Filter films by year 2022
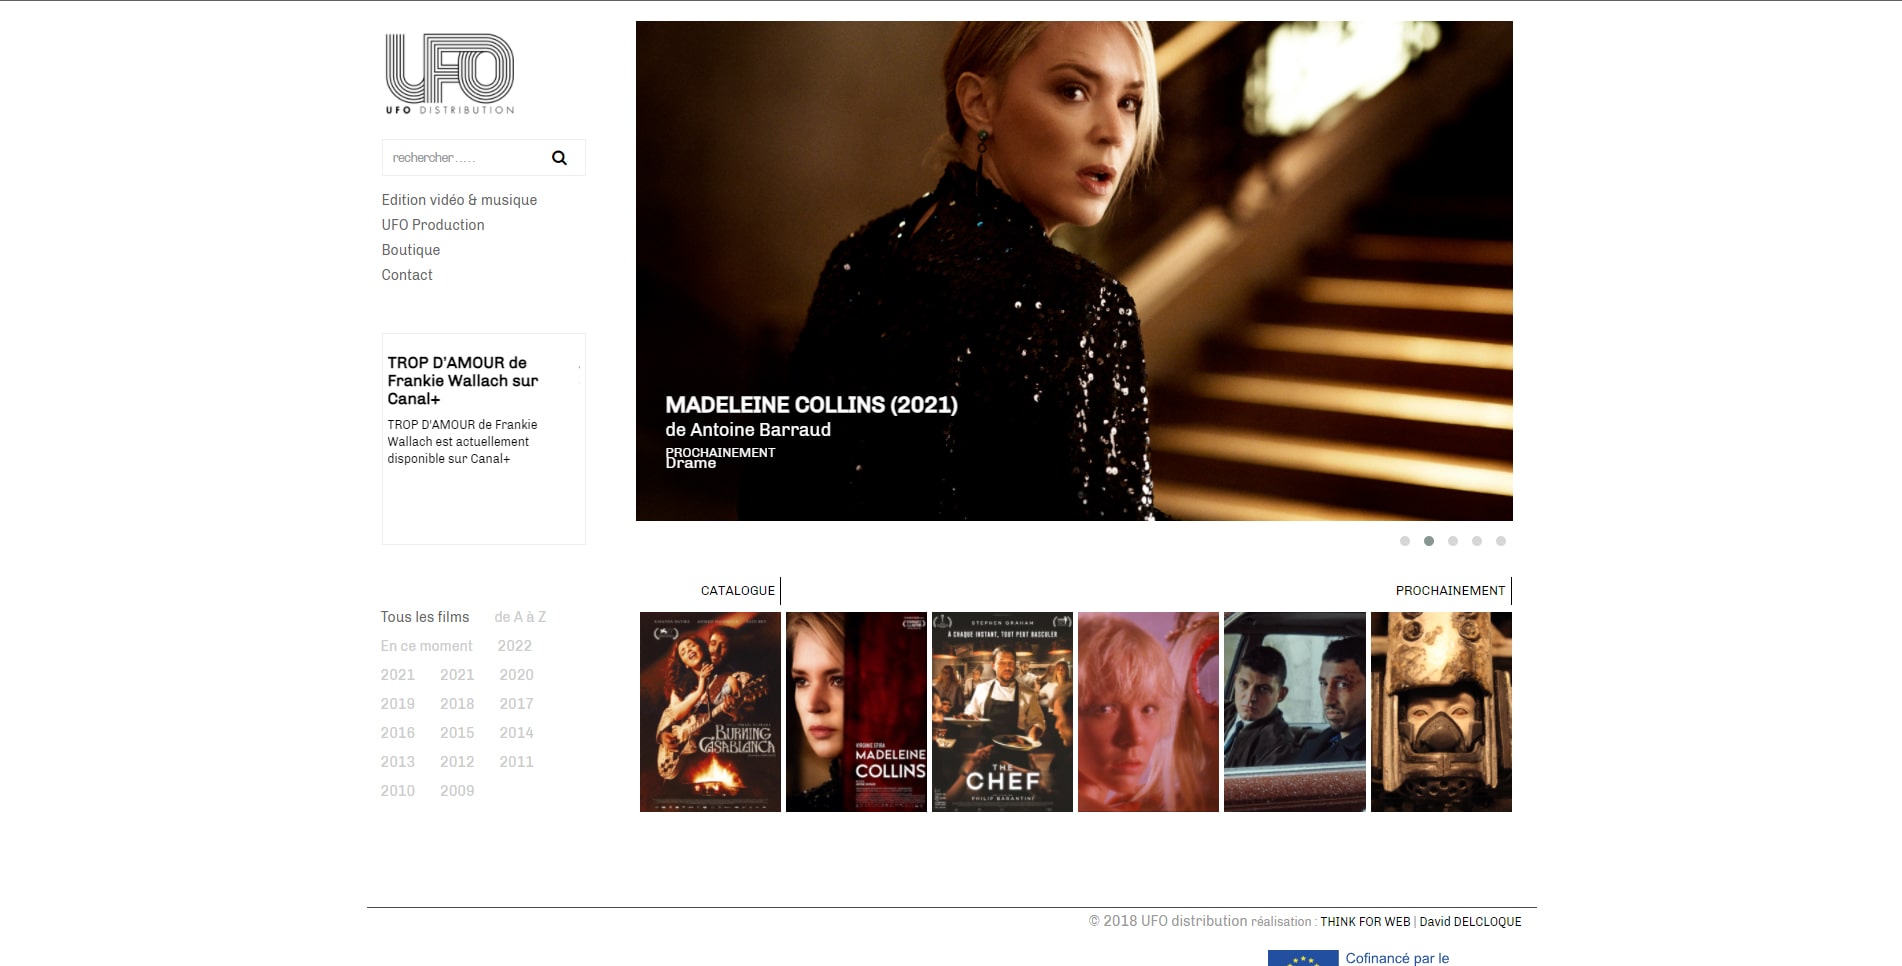This screenshot has height=966, width=1902. click(x=515, y=646)
